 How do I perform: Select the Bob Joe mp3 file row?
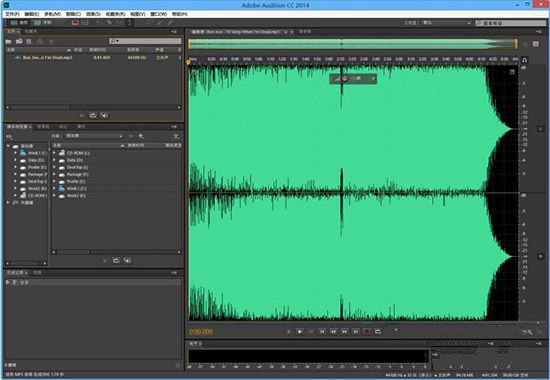coord(93,57)
